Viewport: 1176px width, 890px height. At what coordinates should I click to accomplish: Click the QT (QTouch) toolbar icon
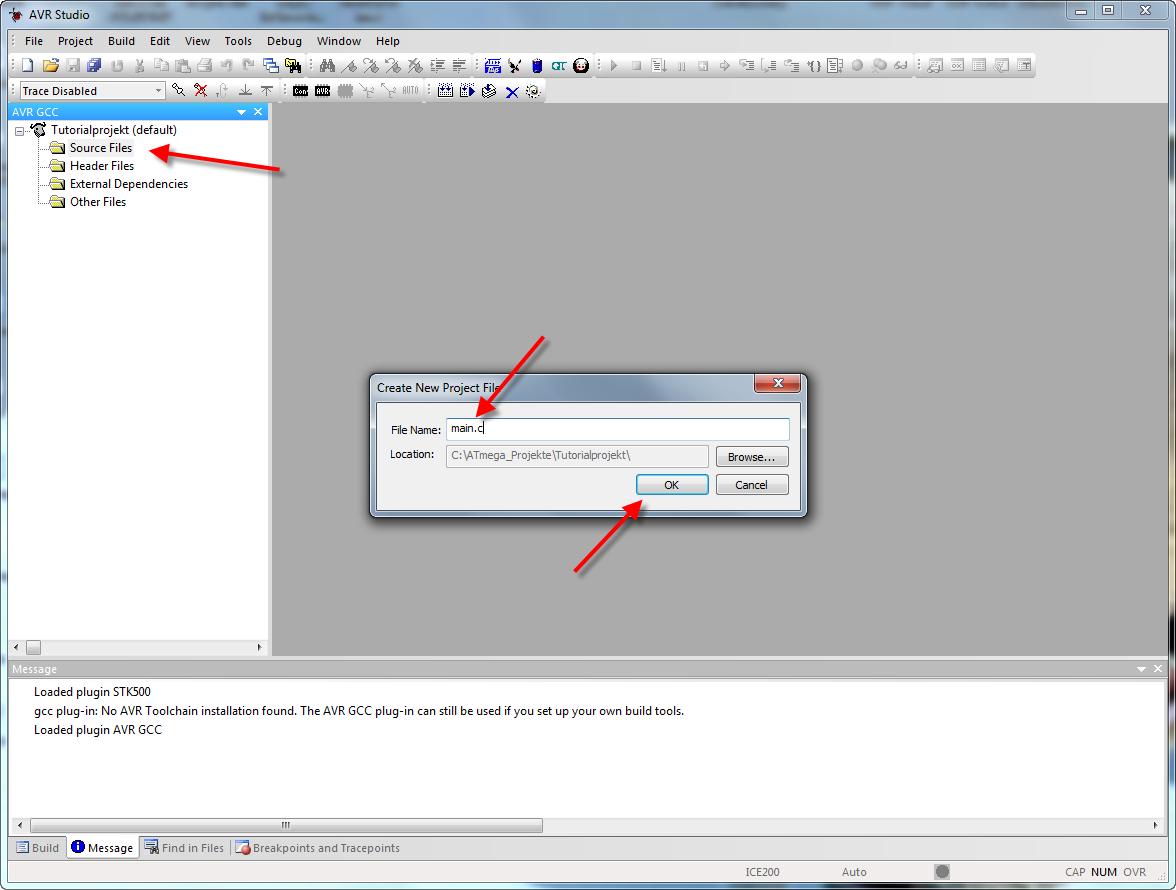[x=559, y=66]
